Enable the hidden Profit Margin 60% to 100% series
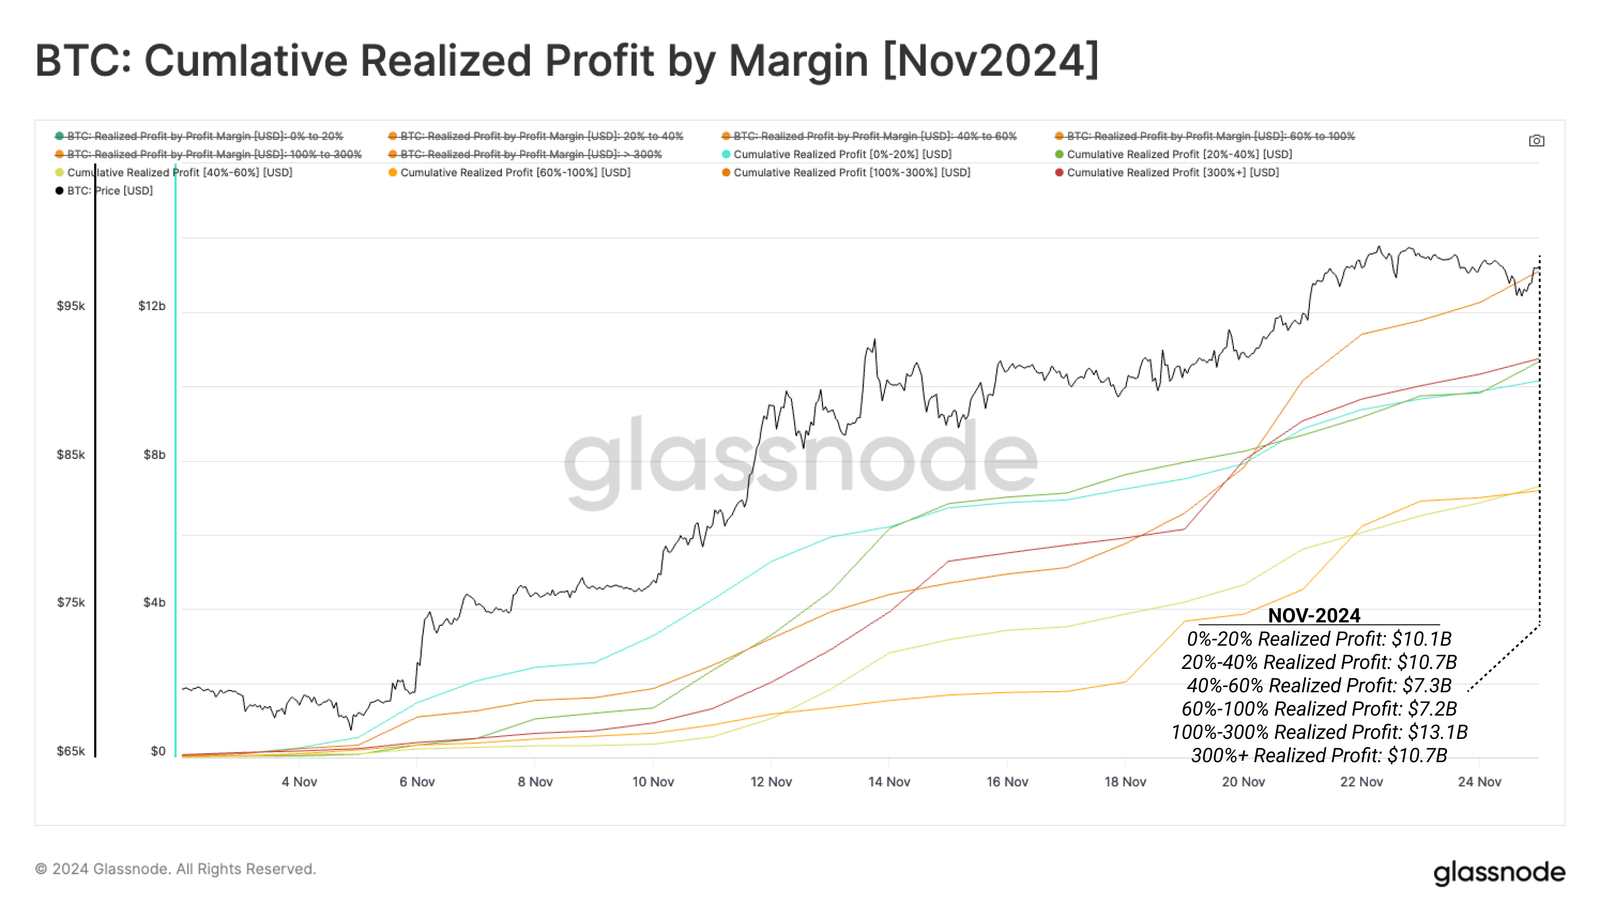 coord(1210,136)
